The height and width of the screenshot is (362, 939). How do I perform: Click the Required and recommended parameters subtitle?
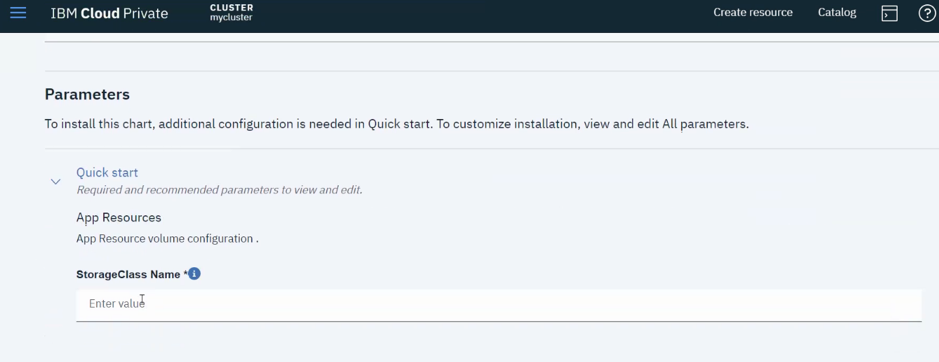point(219,190)
